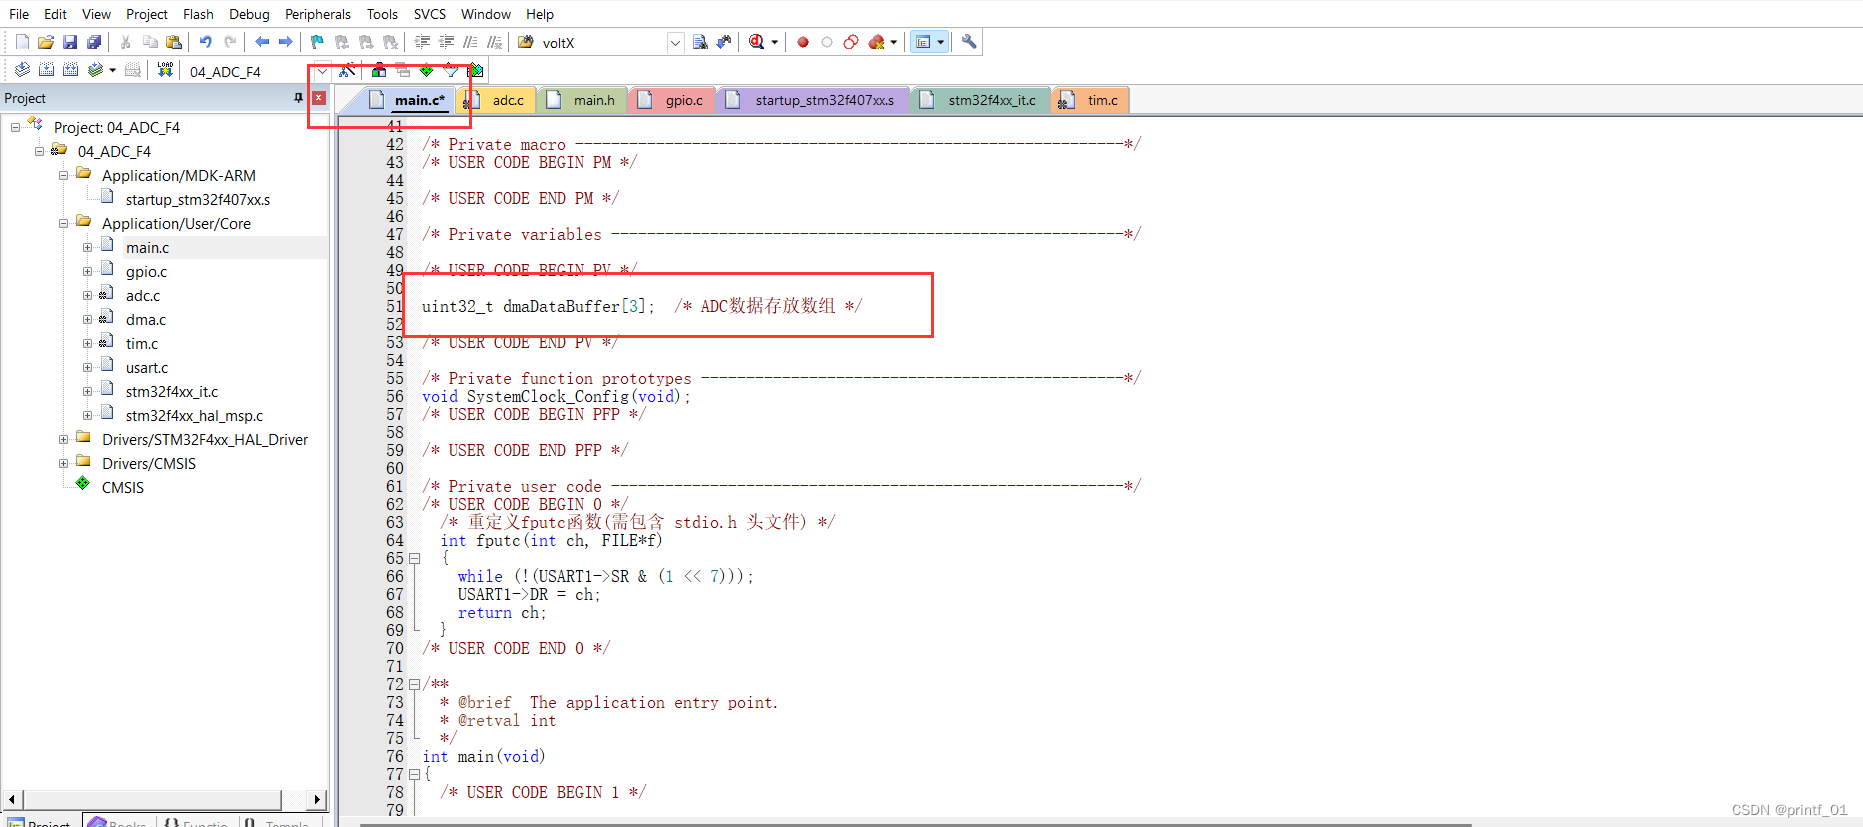The width and height of the screenshot is (1863, 827).
Task: Create a new file with toolbar icon
Action: (x=22, y=42)
